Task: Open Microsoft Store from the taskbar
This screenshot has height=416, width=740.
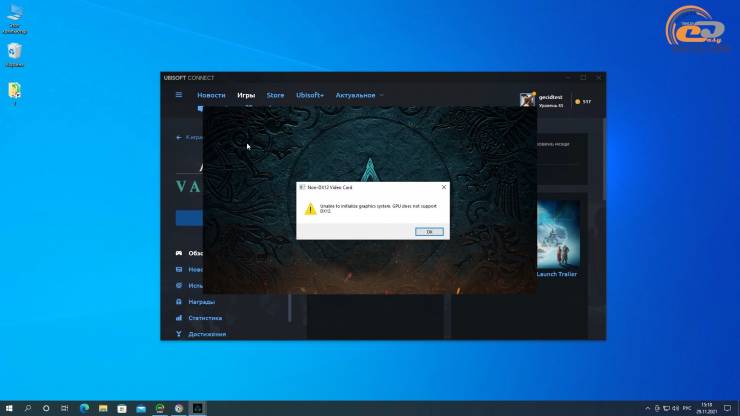Action: 122,408
